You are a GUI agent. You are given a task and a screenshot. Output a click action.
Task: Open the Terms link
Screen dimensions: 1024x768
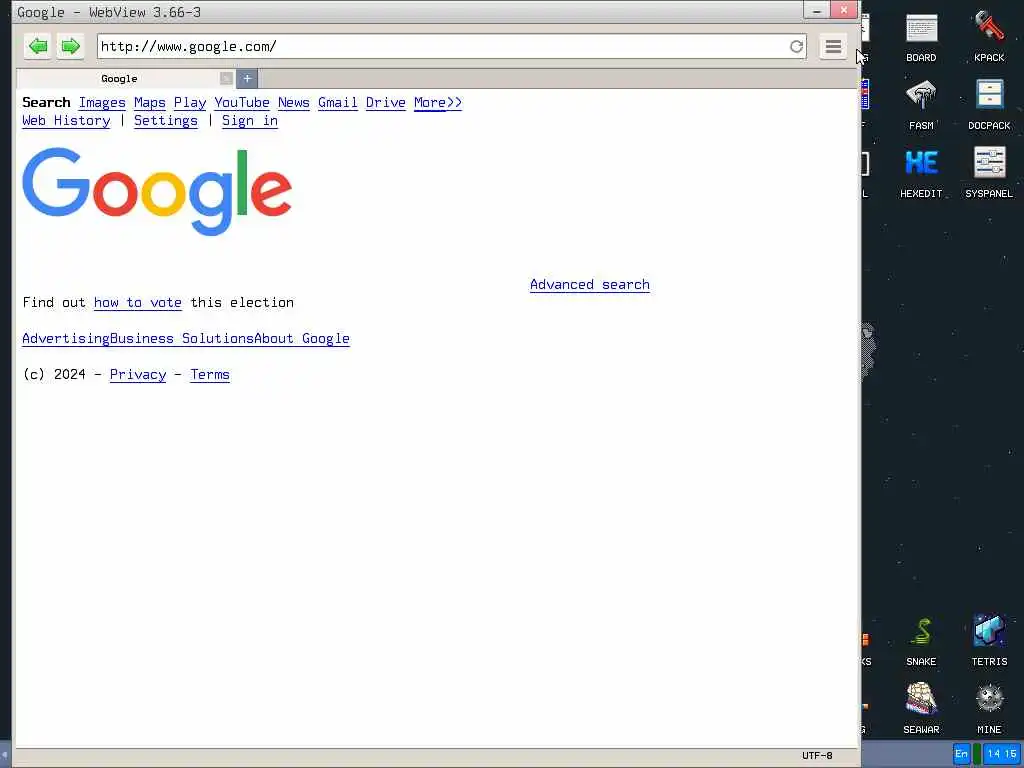coord(210,375)
